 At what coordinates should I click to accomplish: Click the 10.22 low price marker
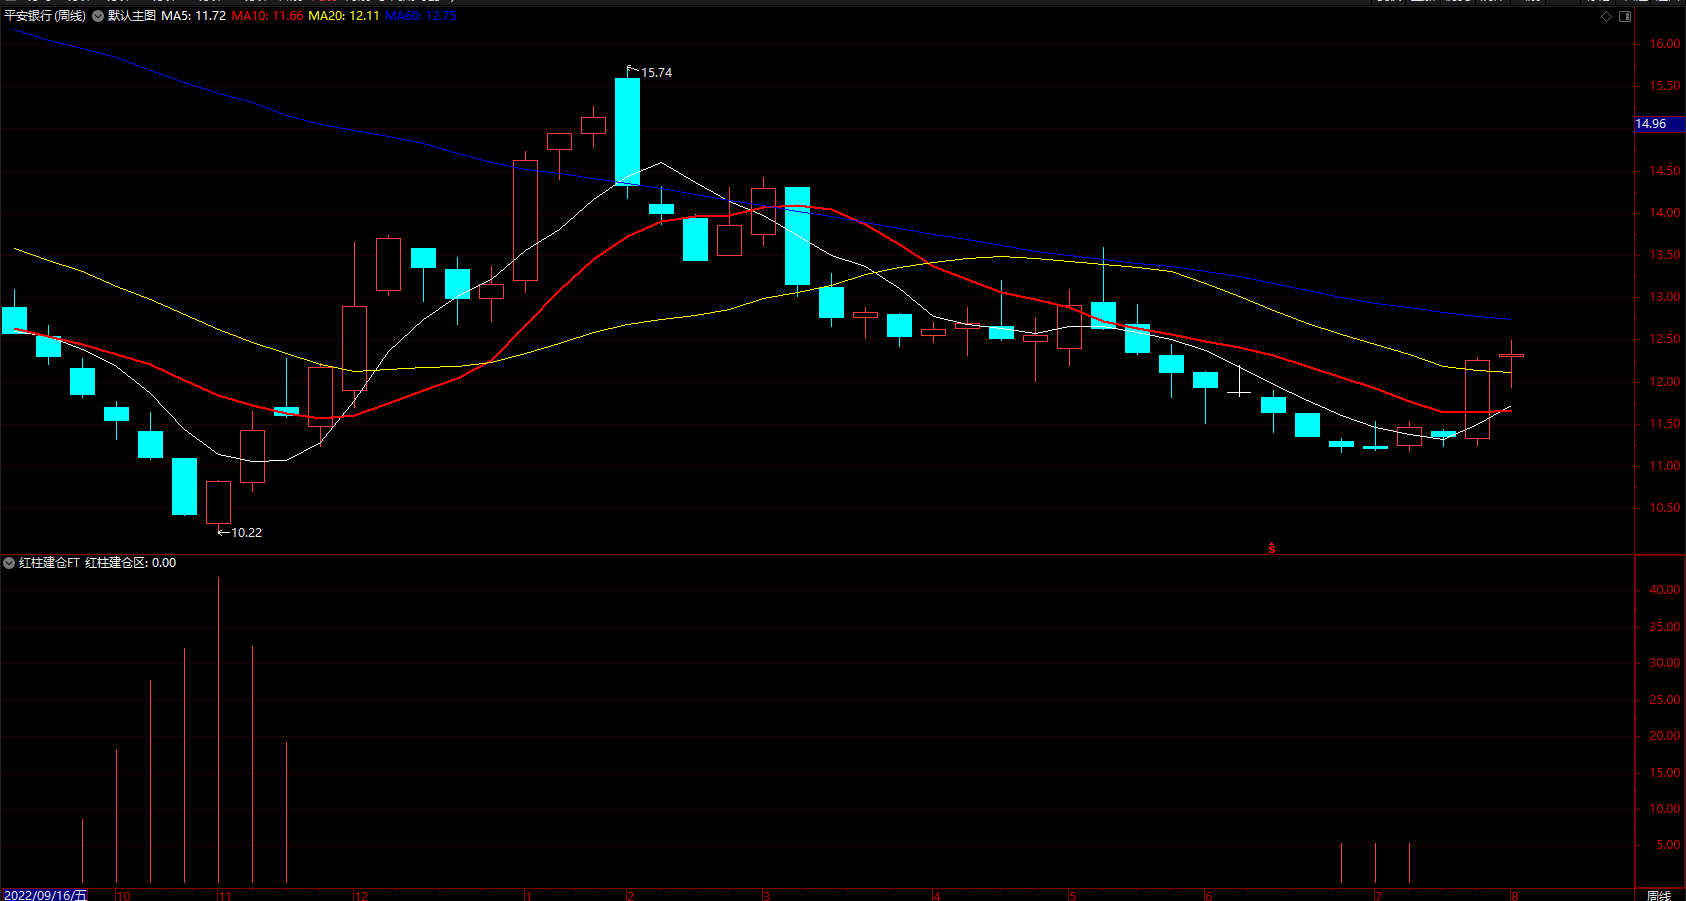pos(246,533)
